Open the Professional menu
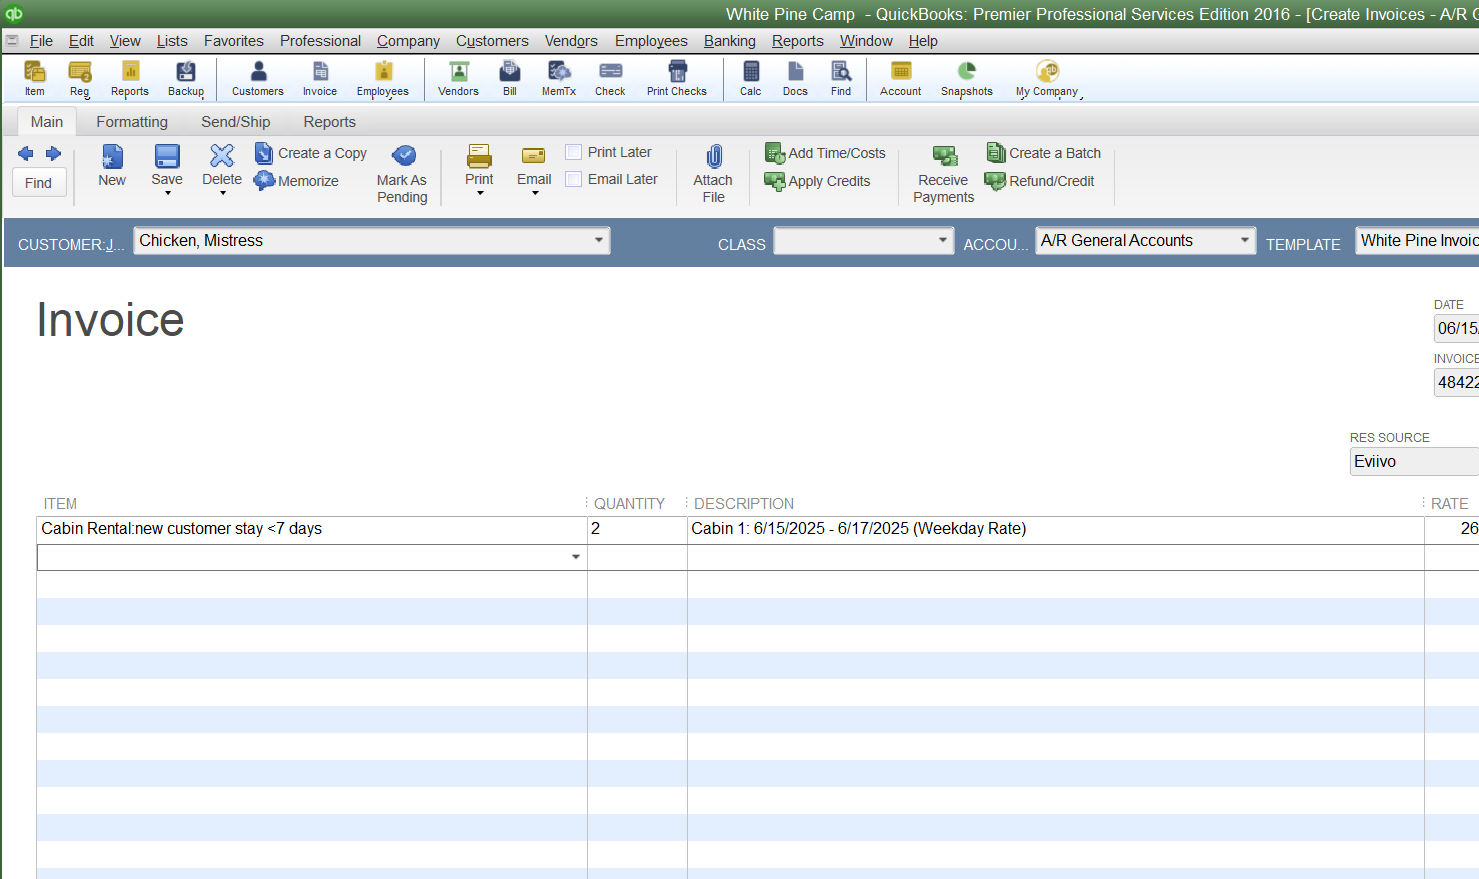1479x879 pixels. 320,41
